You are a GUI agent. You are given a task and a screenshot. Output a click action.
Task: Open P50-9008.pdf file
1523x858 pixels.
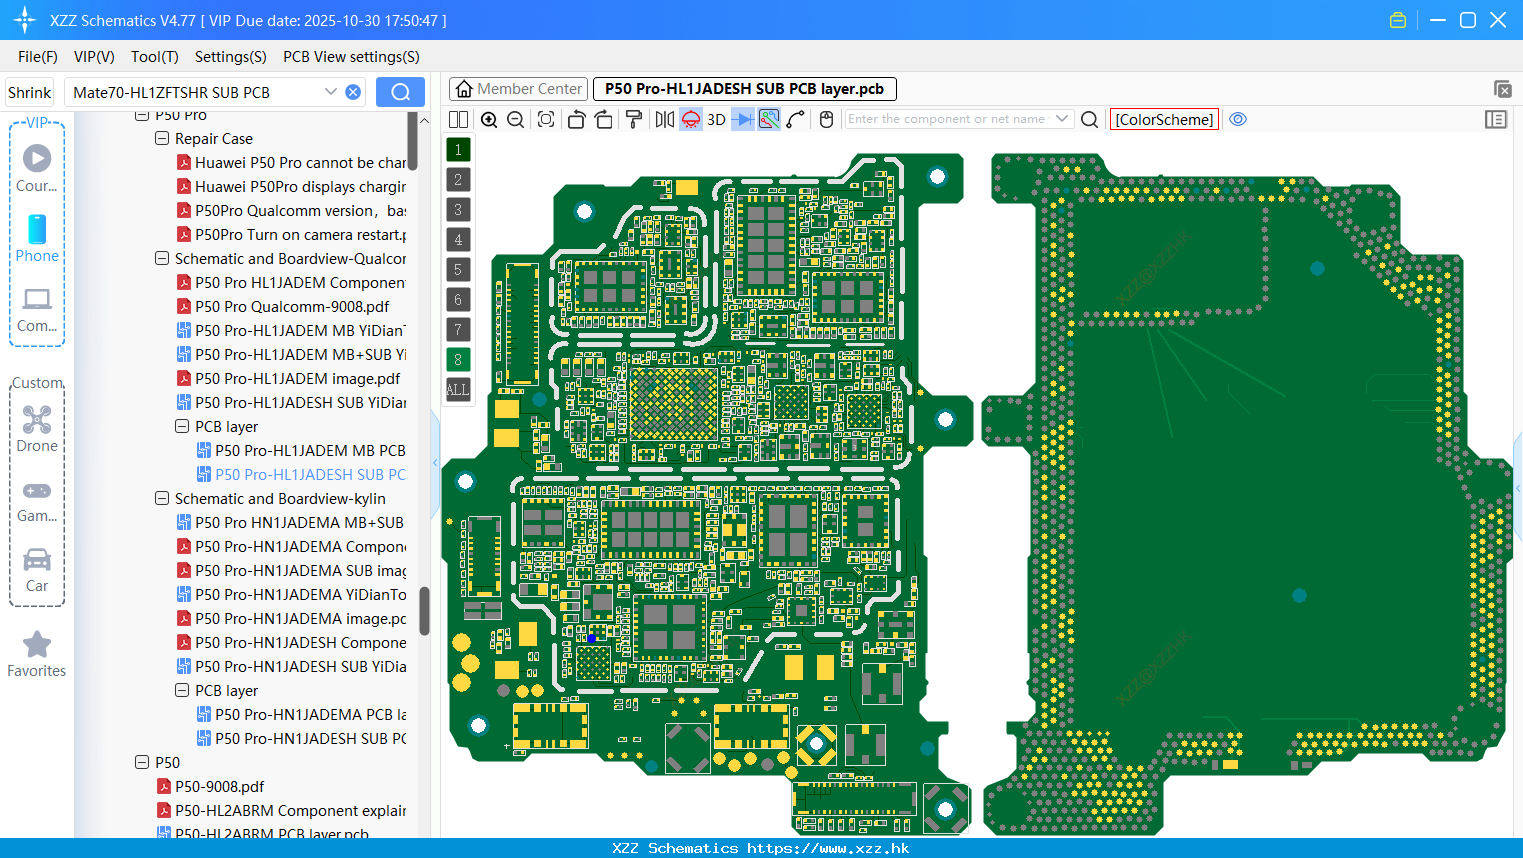211,786
